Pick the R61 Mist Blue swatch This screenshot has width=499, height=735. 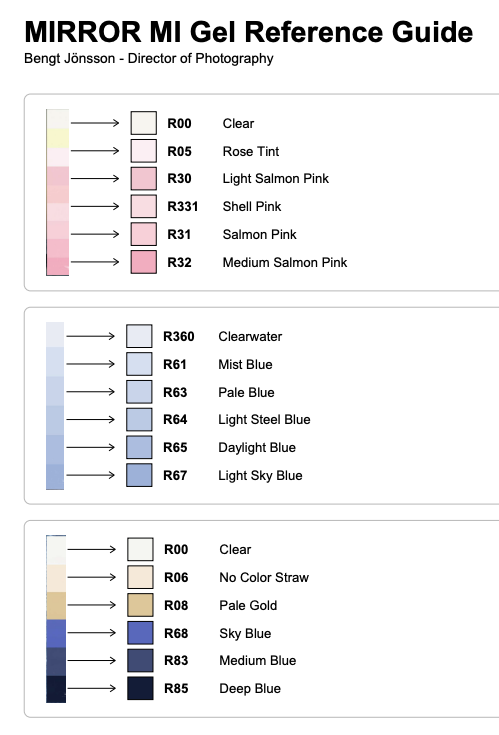[139, 364]
